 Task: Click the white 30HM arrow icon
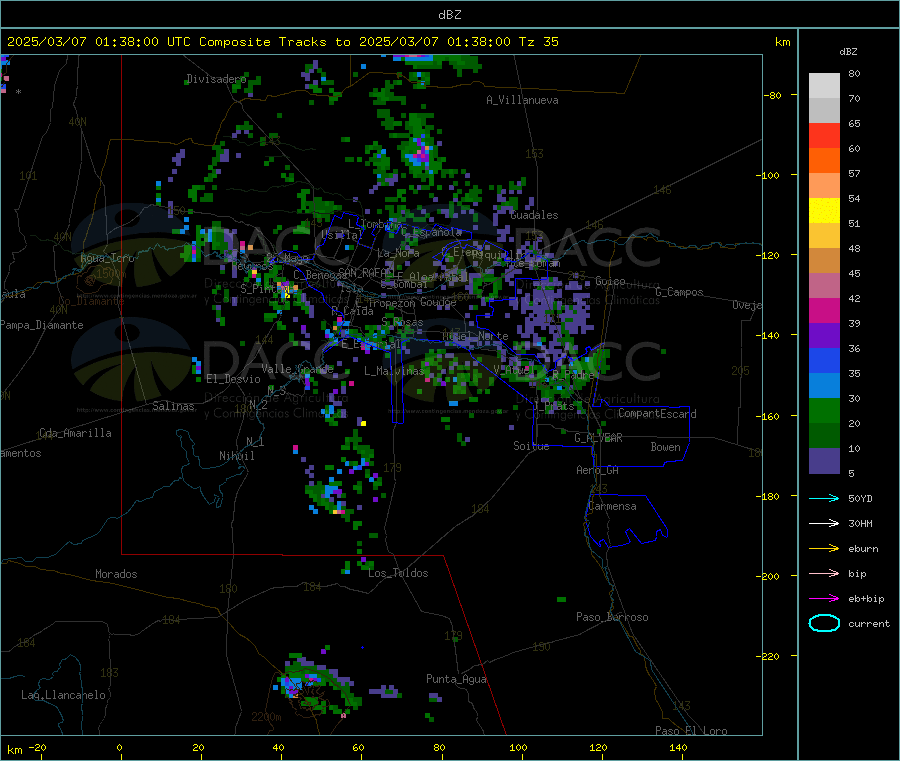[x=824, y=523]
